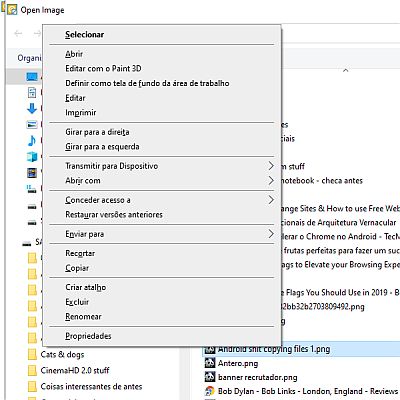The width and height of the screenshot is (400, 400).
Task: Click the Android shit copying files 1.png icon
Action: [210, 349]
